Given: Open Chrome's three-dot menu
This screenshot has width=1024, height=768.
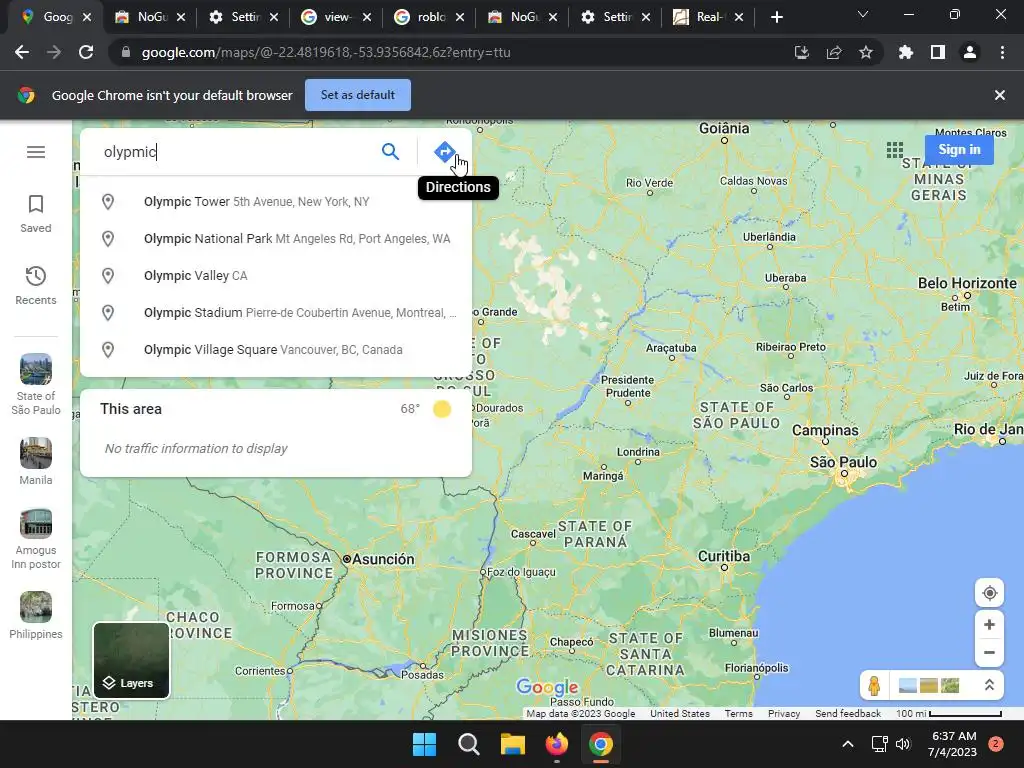Looking at the screenshot, I should (x=1002, y=52).
